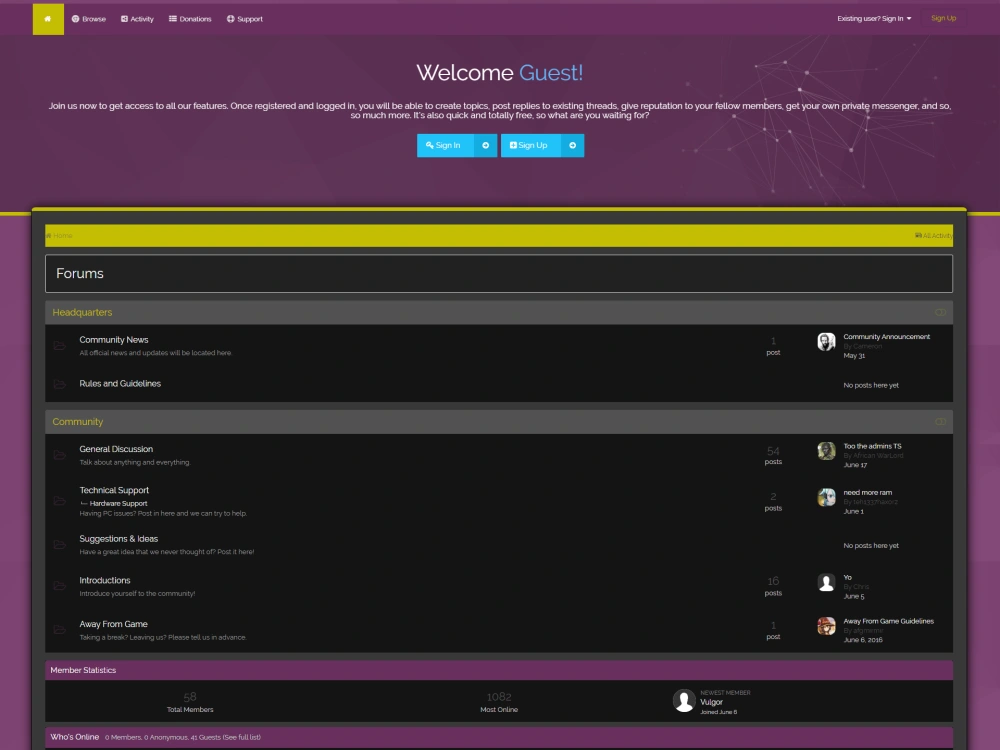The image size is (1000, 750).
Task: Click the 1082 Most Online statistic
Action: tap(499, 702)
